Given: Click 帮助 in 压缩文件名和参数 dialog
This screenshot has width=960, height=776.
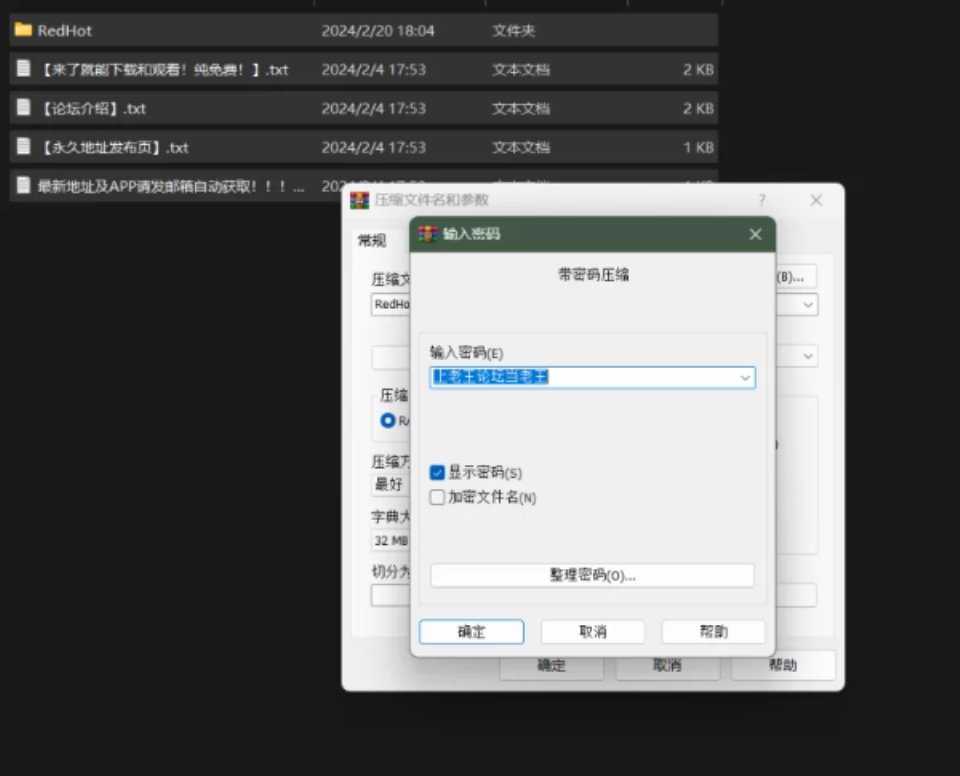Looking at the screenshot, I should point(783,666).
